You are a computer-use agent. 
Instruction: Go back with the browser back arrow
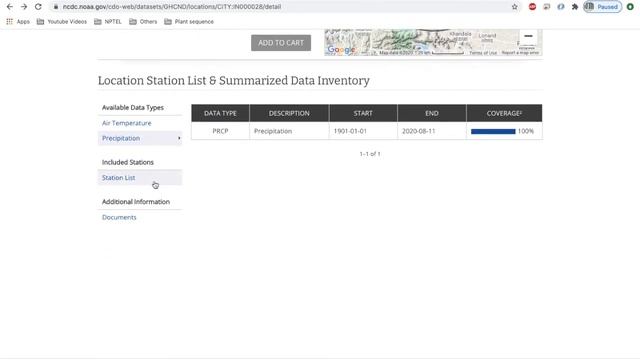point(10,7)
